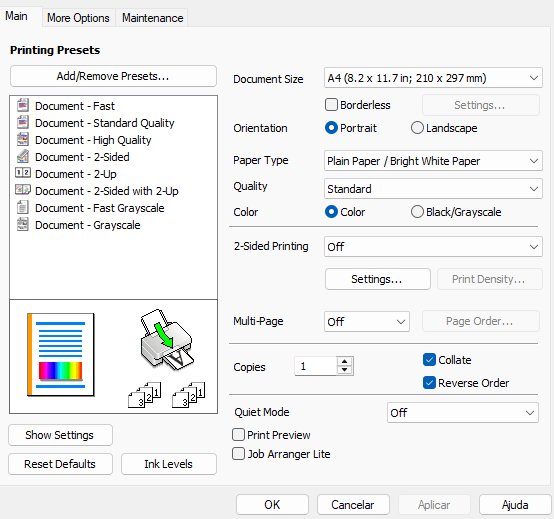554x519 pixels.
Task: Choose the Color radio option
Action: tap(331, 212)
